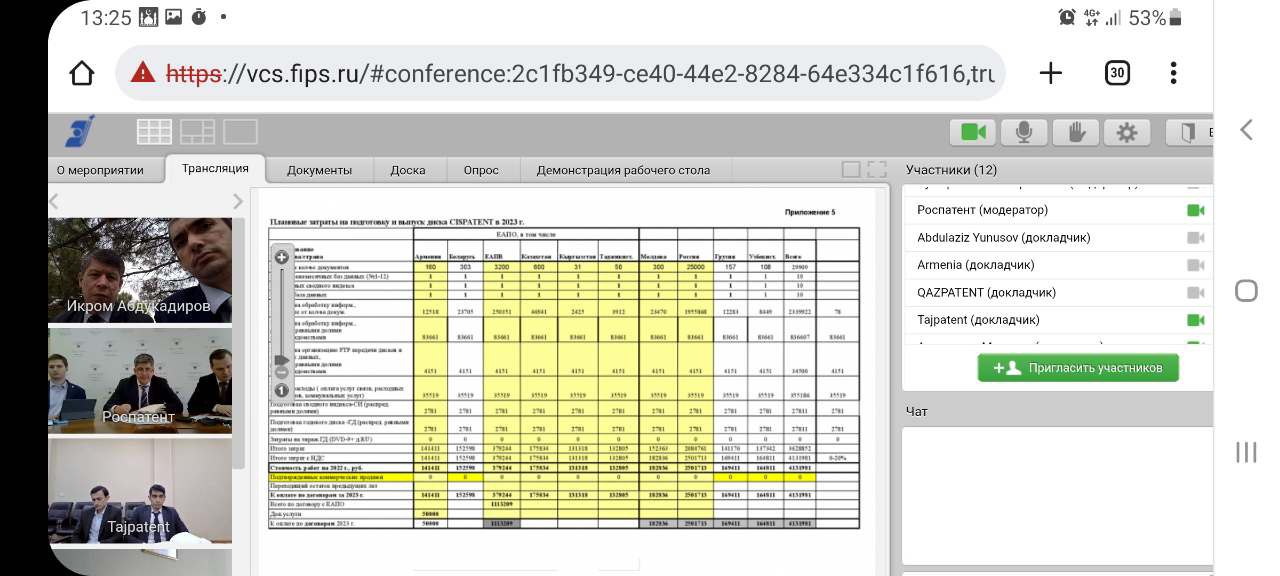Screen dimensions: 1280x576
Task: Select the grid video layout icon
Action: [154, 132]
